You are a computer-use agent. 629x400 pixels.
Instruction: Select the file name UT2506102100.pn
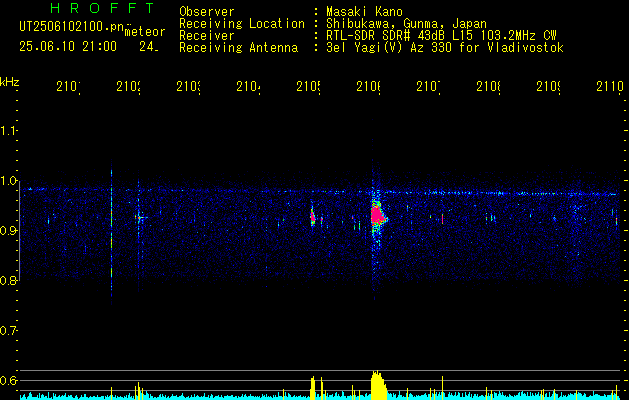(71, 28)
